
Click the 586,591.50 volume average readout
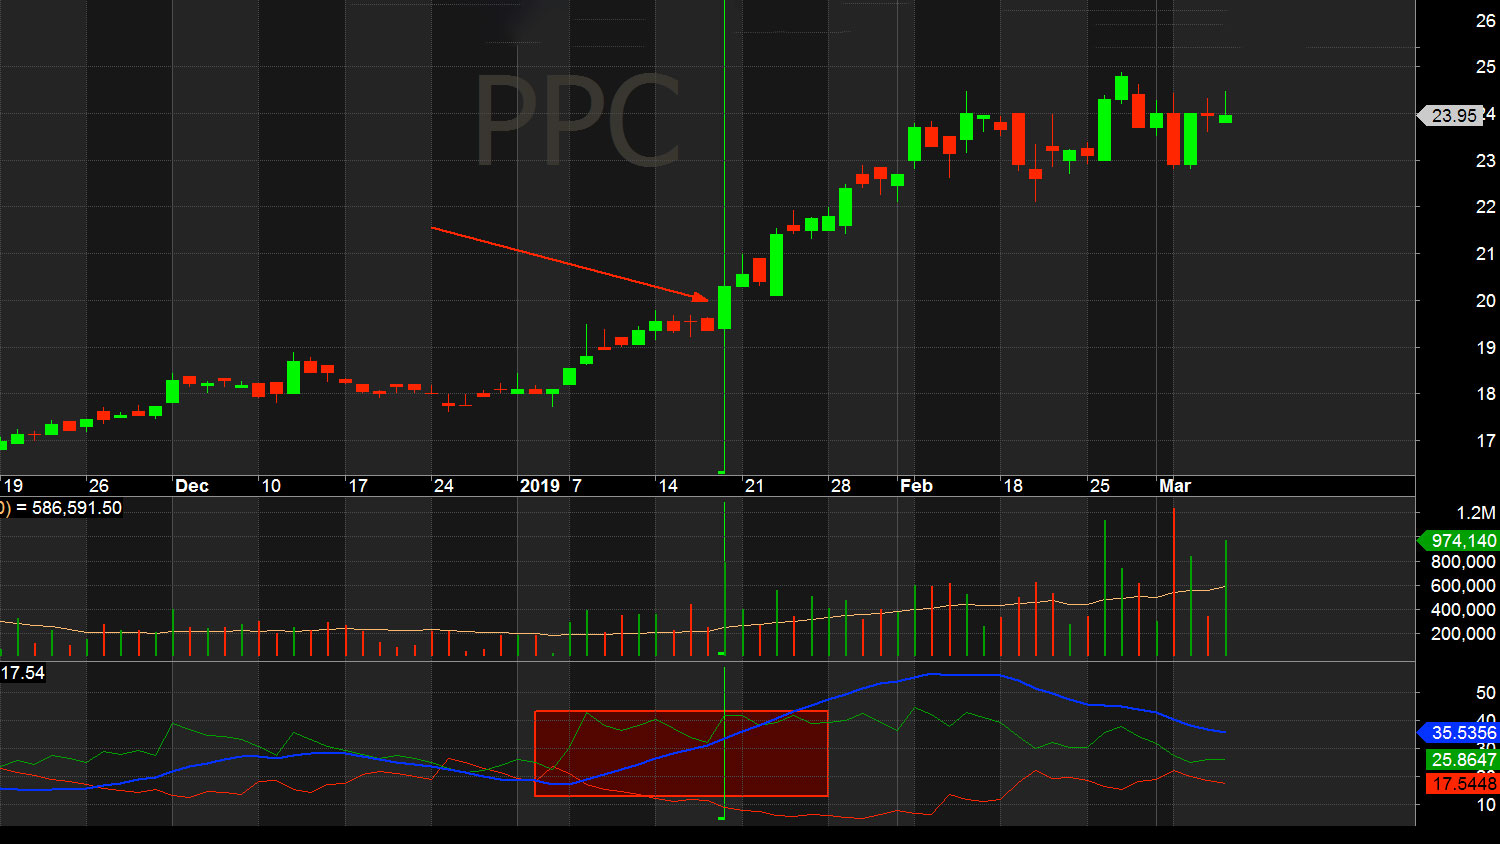(x=77, y=508)
